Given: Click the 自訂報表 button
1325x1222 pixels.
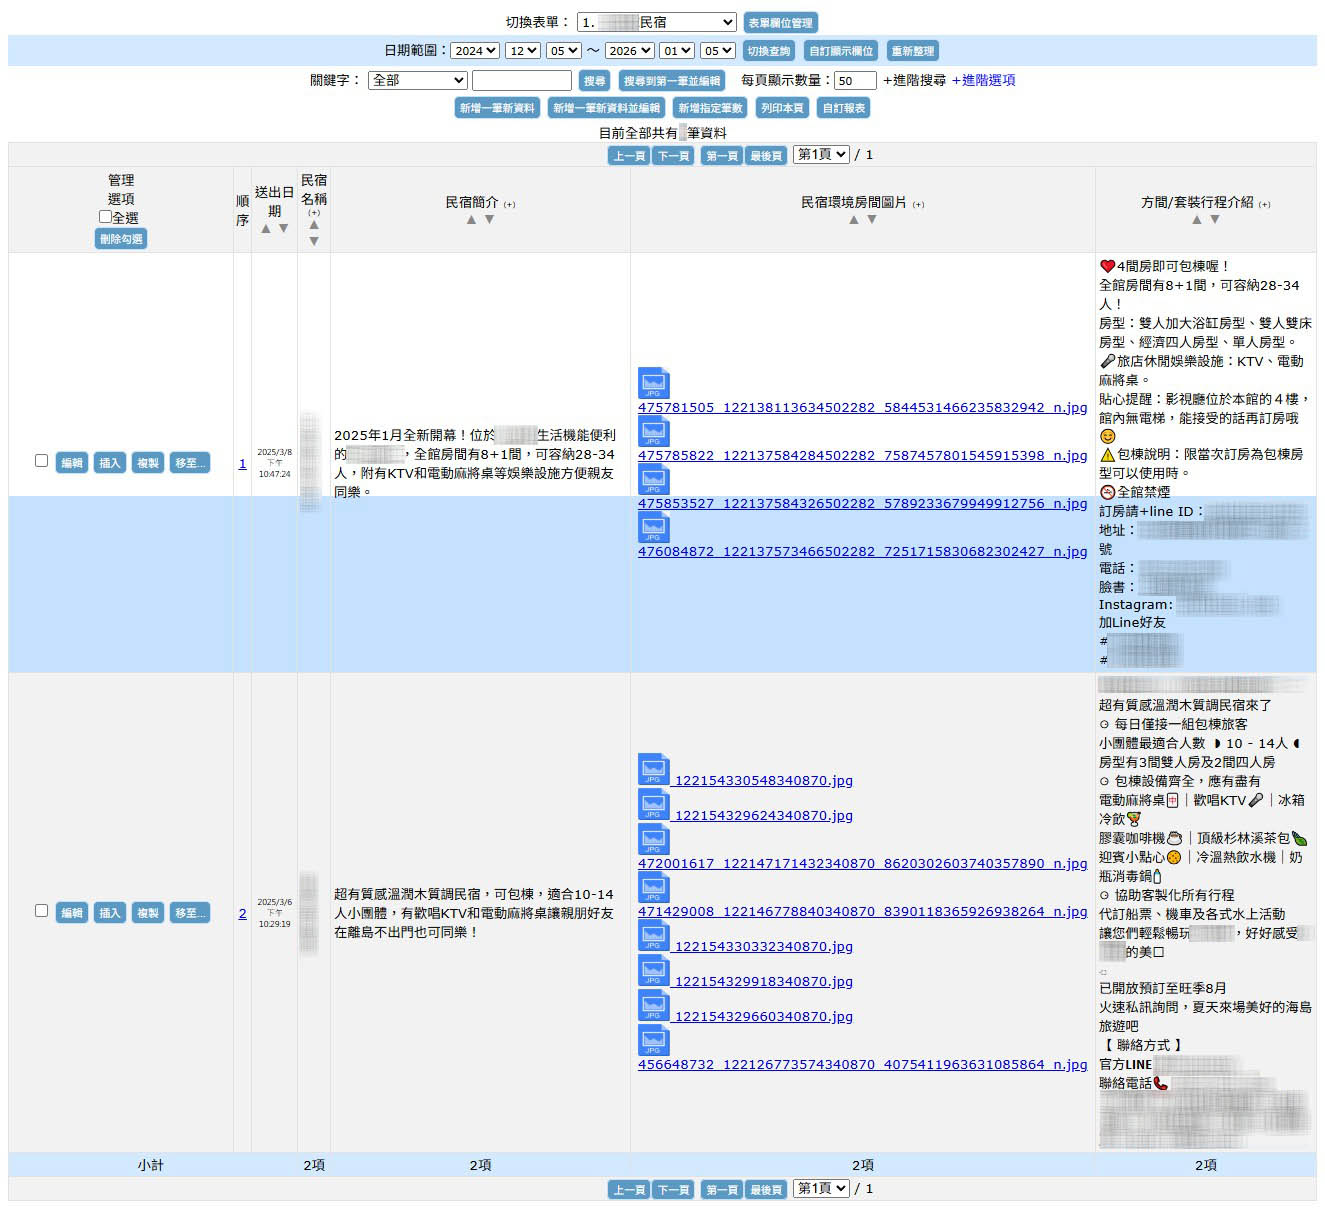Looking at the screenshot, I should [844, 108].
